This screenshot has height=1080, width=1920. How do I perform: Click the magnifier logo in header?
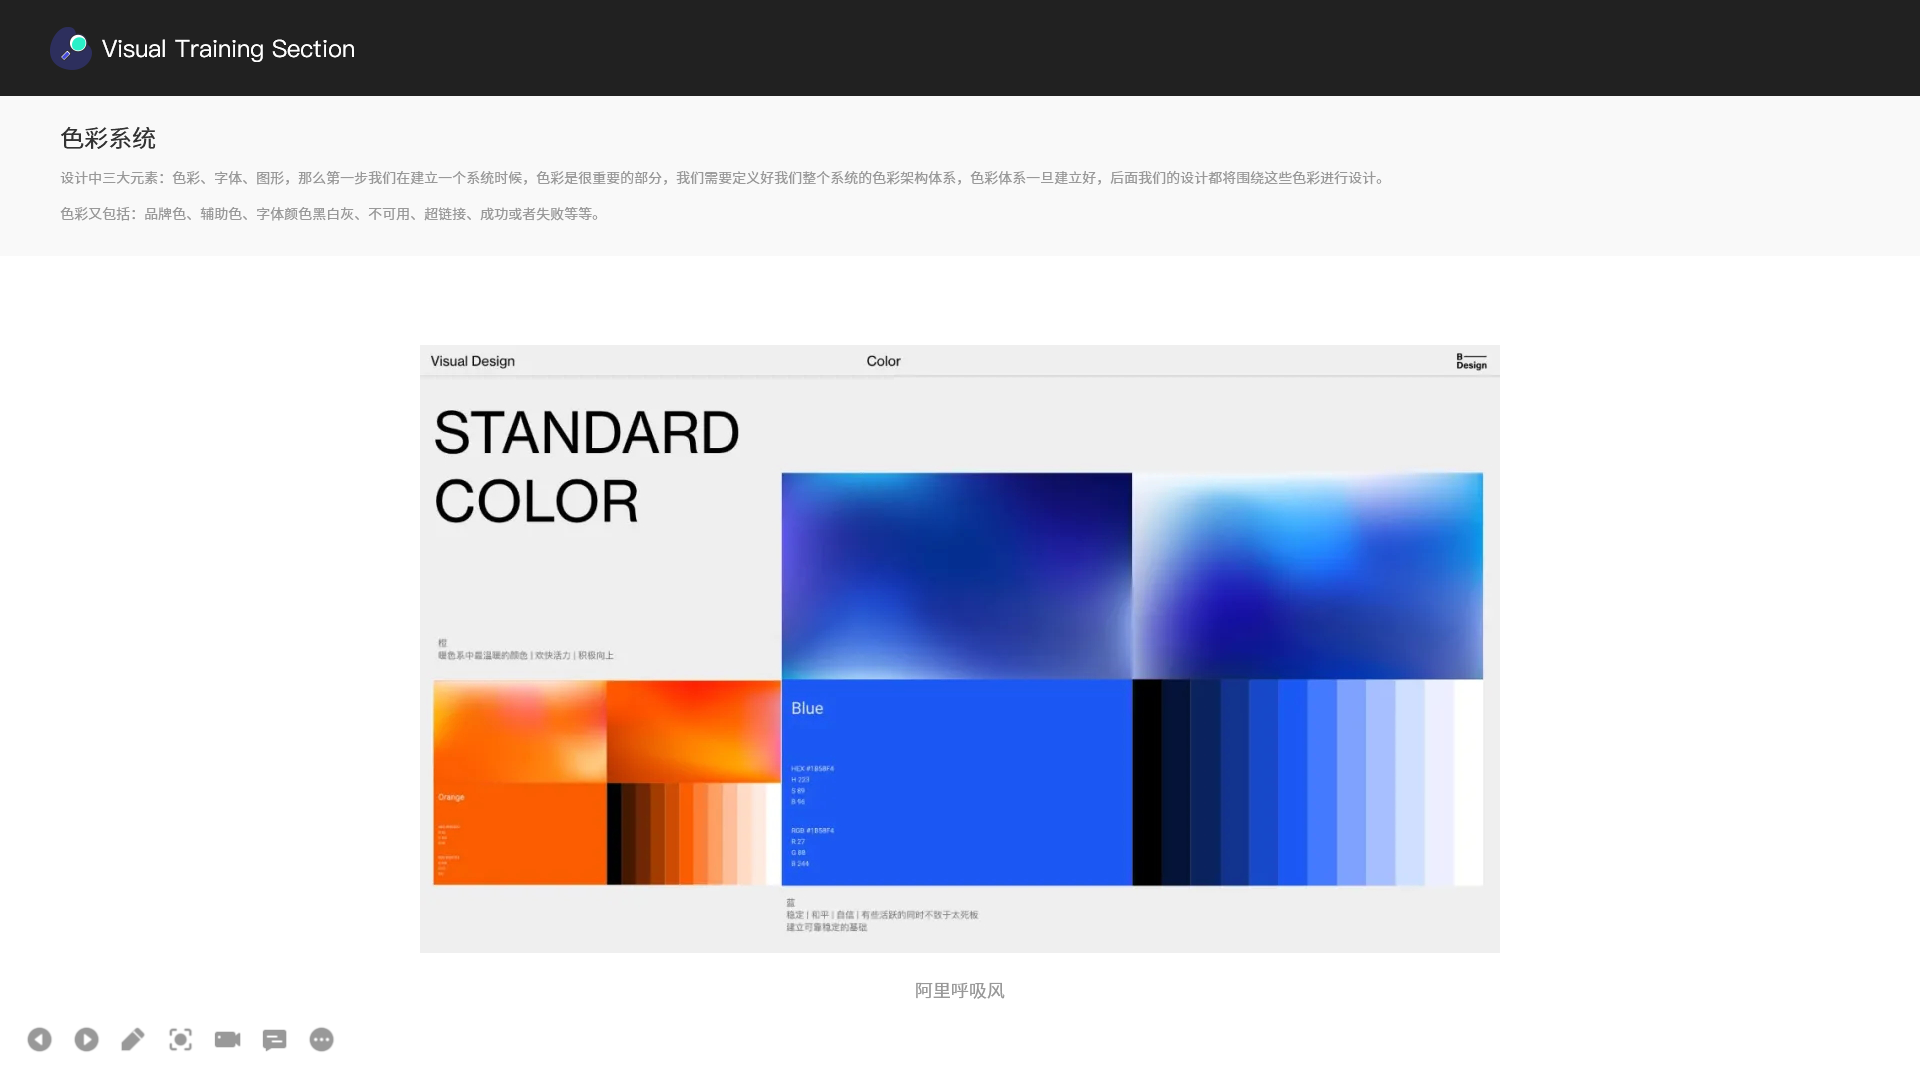coord(71,48)
